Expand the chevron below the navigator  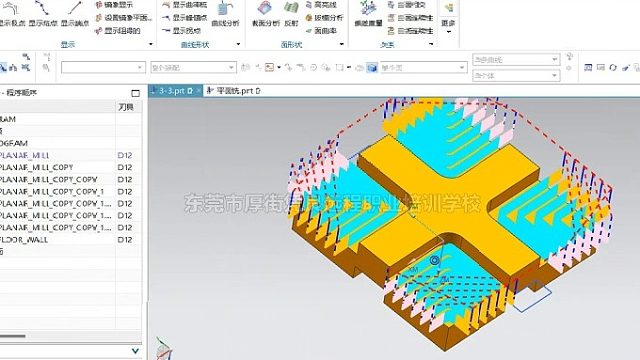click(x=136, y=351)
